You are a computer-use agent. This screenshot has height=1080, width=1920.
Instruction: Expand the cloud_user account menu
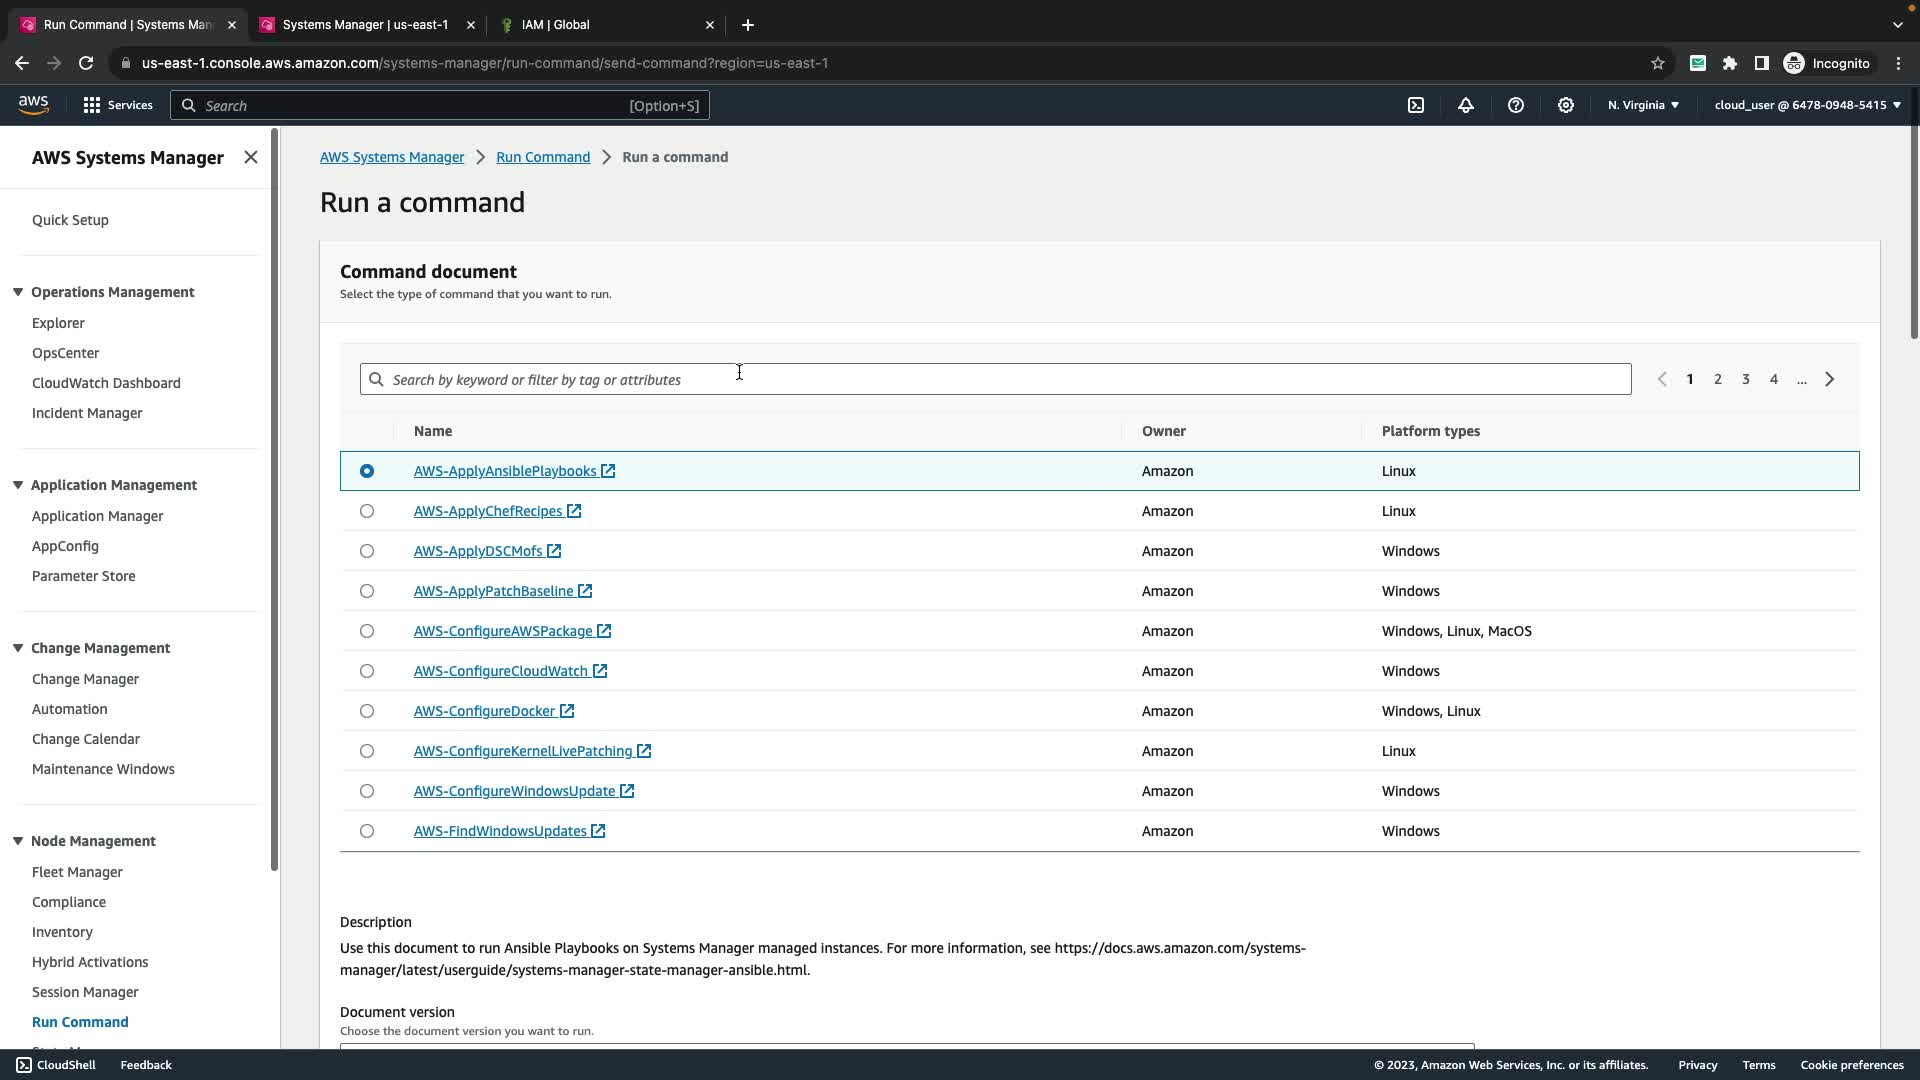(1807, 105)
